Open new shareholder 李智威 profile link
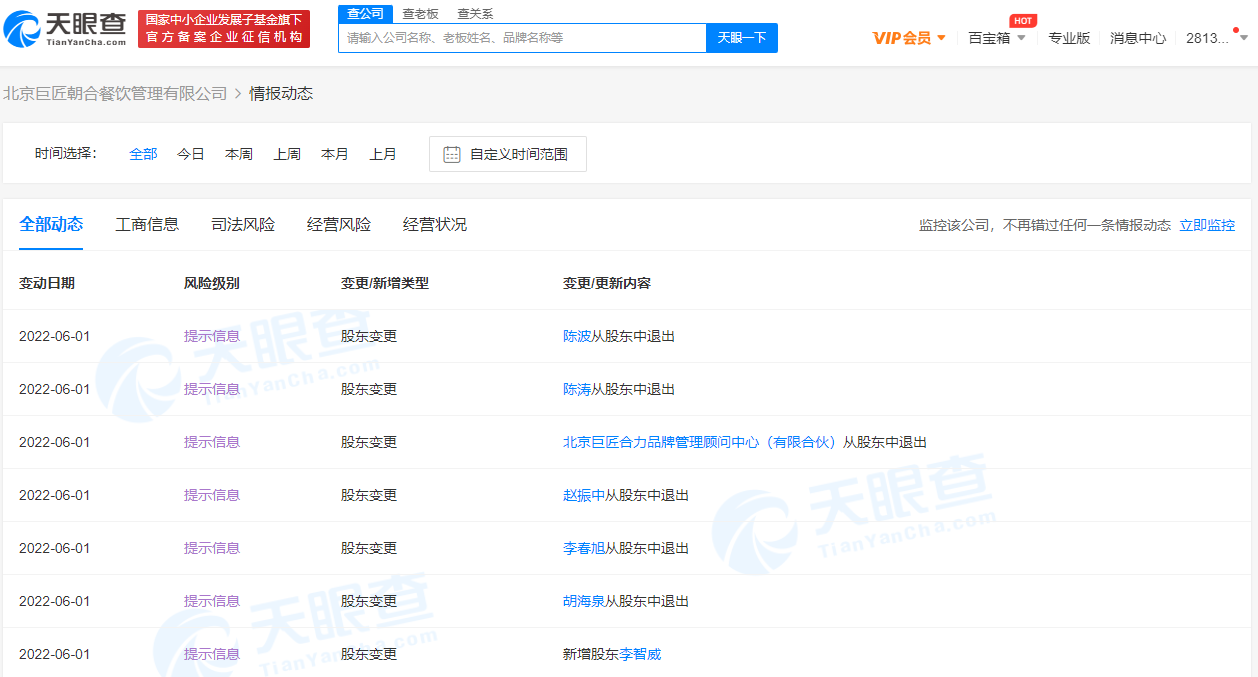 click(640, 654)
